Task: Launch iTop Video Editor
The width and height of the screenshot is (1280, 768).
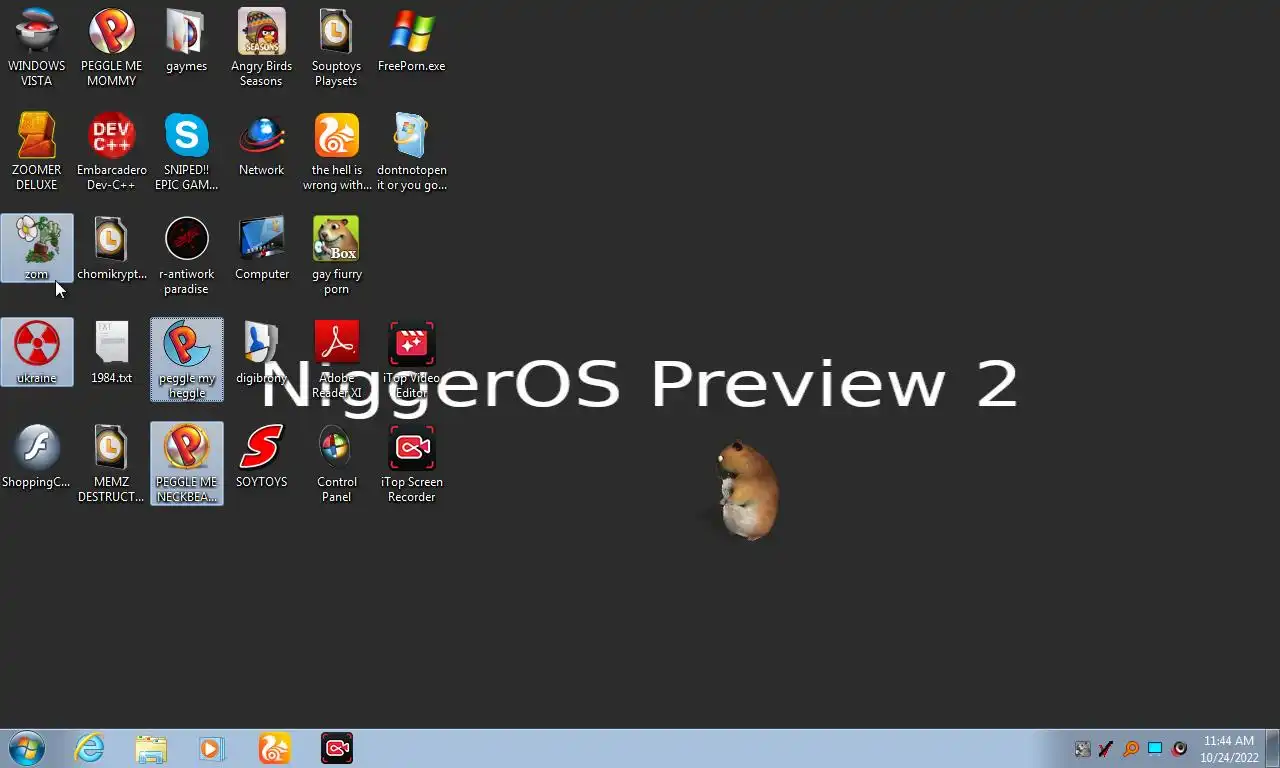Action: [411, 359]
